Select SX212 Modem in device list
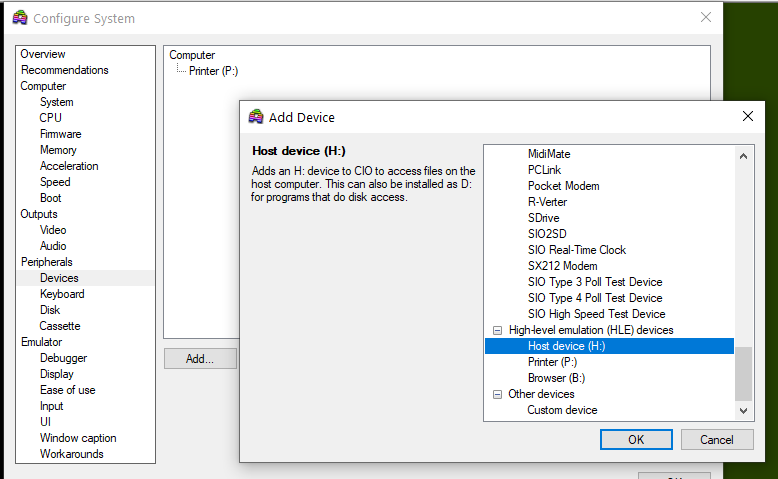 [562, 266]
